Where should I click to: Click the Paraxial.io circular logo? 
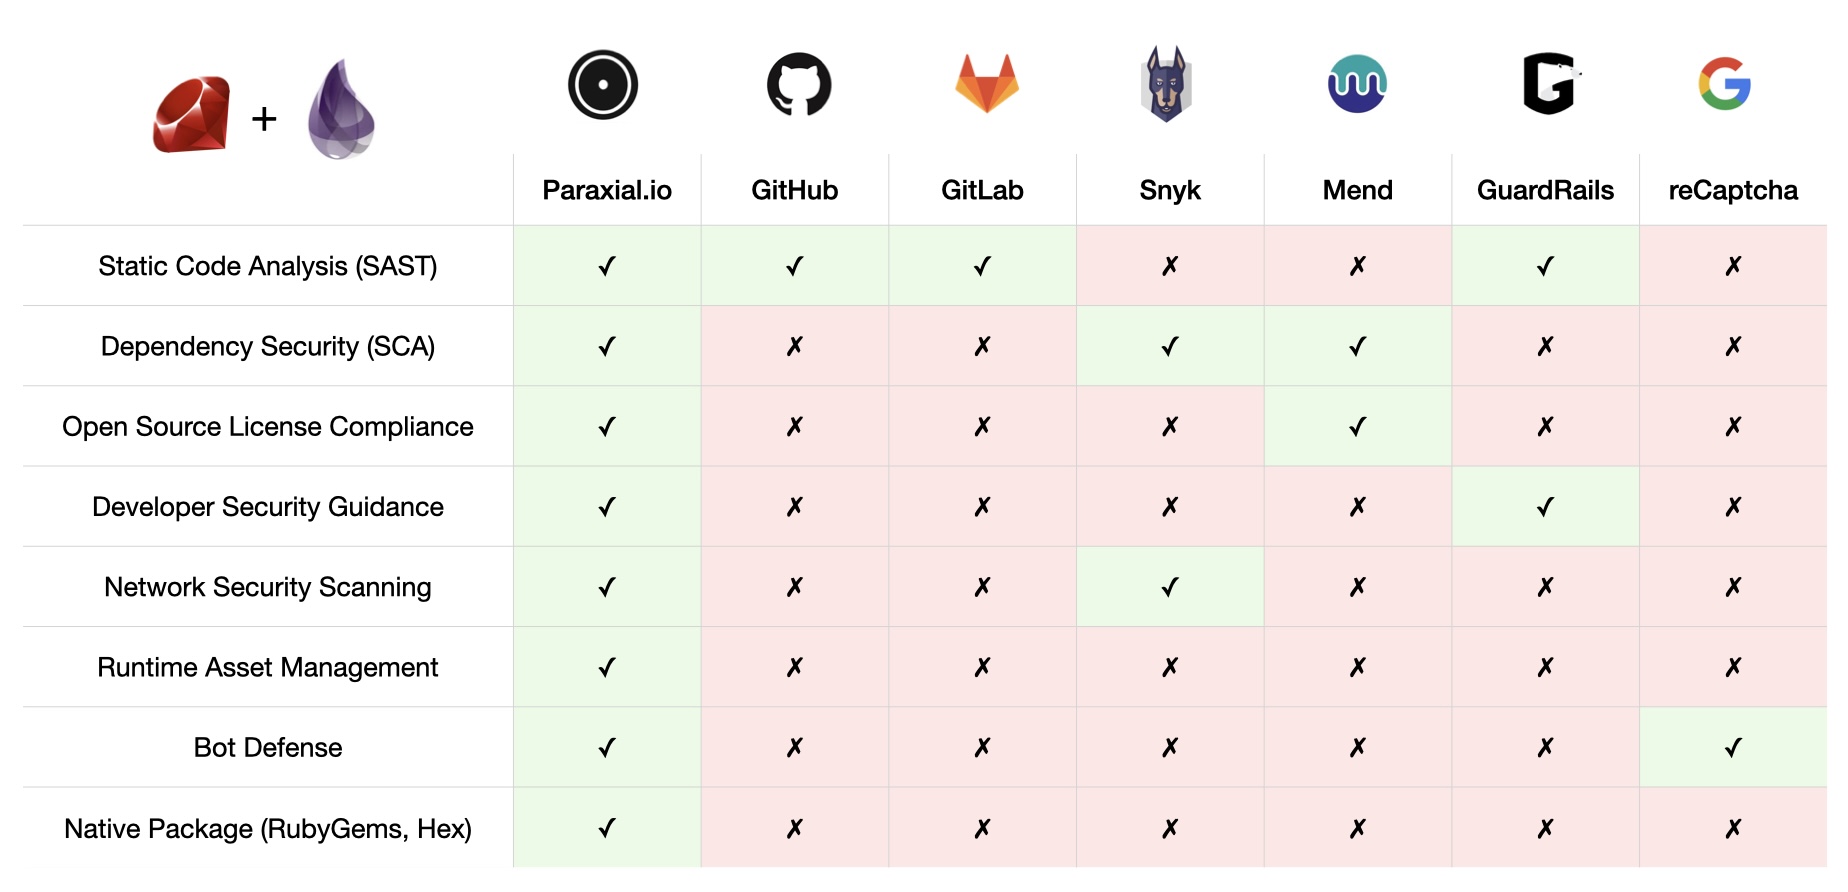[x=603, y=85]
